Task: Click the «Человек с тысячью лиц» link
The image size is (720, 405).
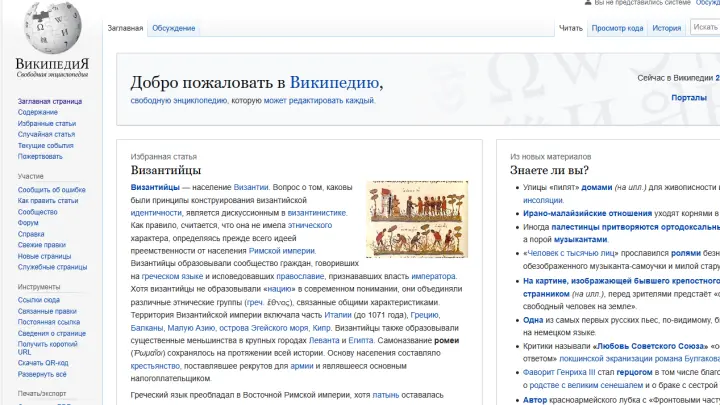Action: click(x=570, y=253)
